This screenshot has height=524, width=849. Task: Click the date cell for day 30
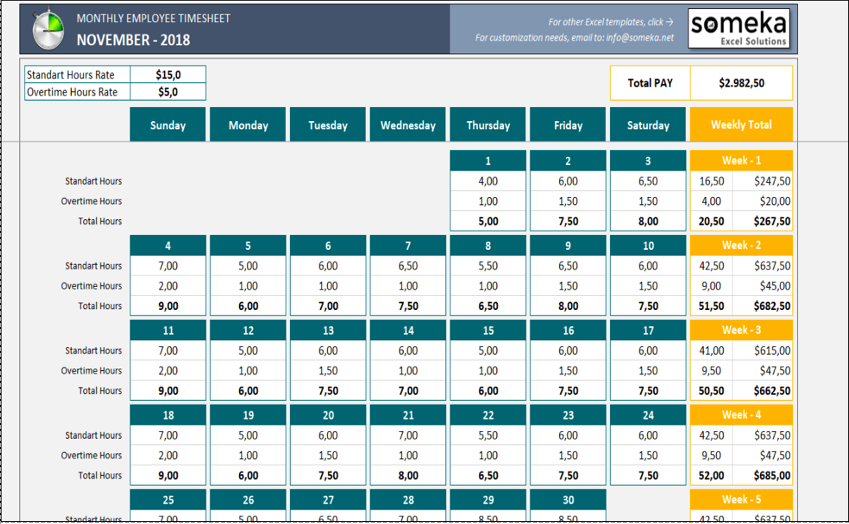pyautogui.click(x=568, y=500)
